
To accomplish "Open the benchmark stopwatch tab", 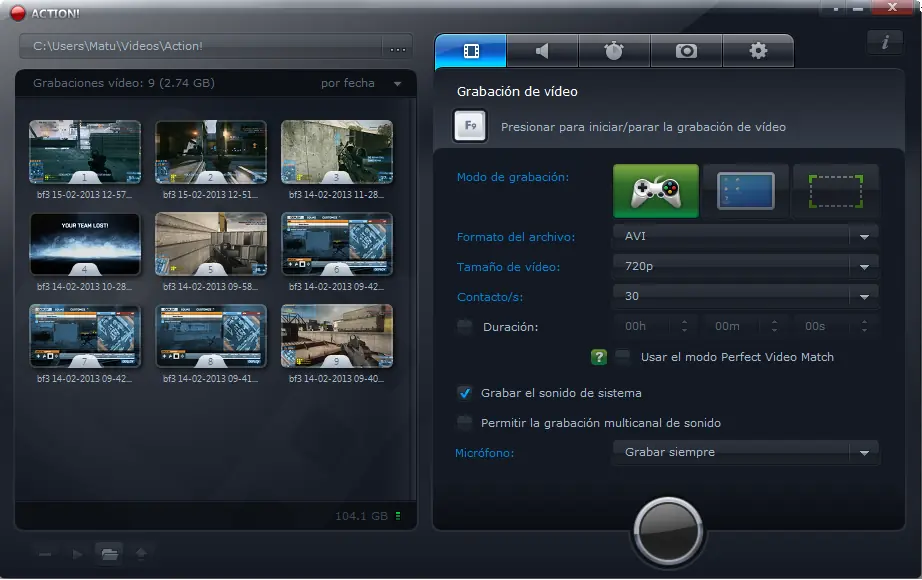I will coord(614,51).
